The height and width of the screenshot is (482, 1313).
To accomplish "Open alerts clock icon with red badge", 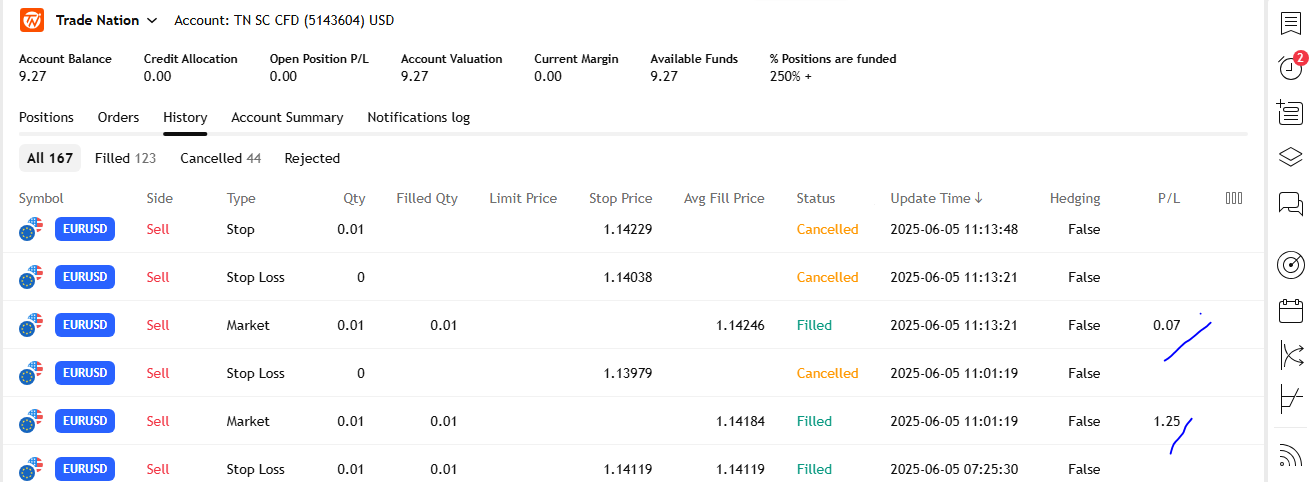I will (x=1290, y=67).
